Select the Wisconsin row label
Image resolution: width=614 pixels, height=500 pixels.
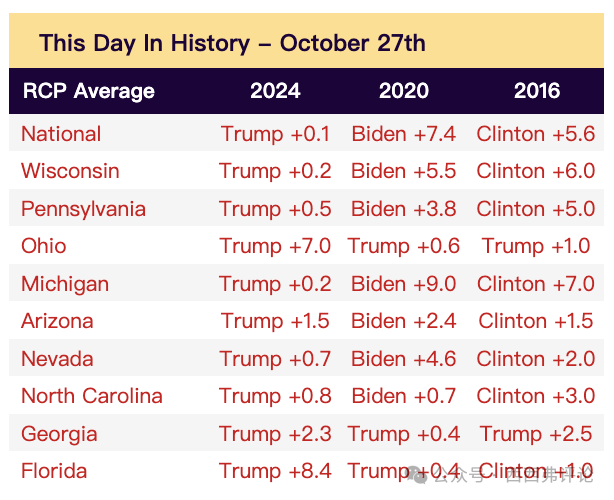point(70,171)
